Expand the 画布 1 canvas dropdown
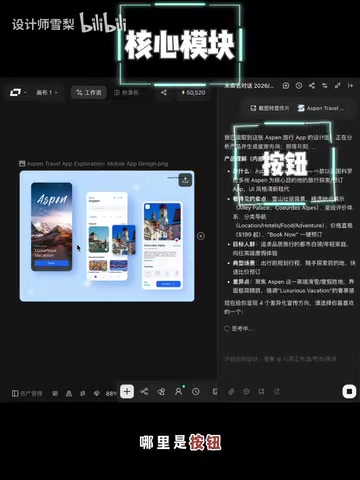This screenshot has height=480, width=360. [47, 92]
